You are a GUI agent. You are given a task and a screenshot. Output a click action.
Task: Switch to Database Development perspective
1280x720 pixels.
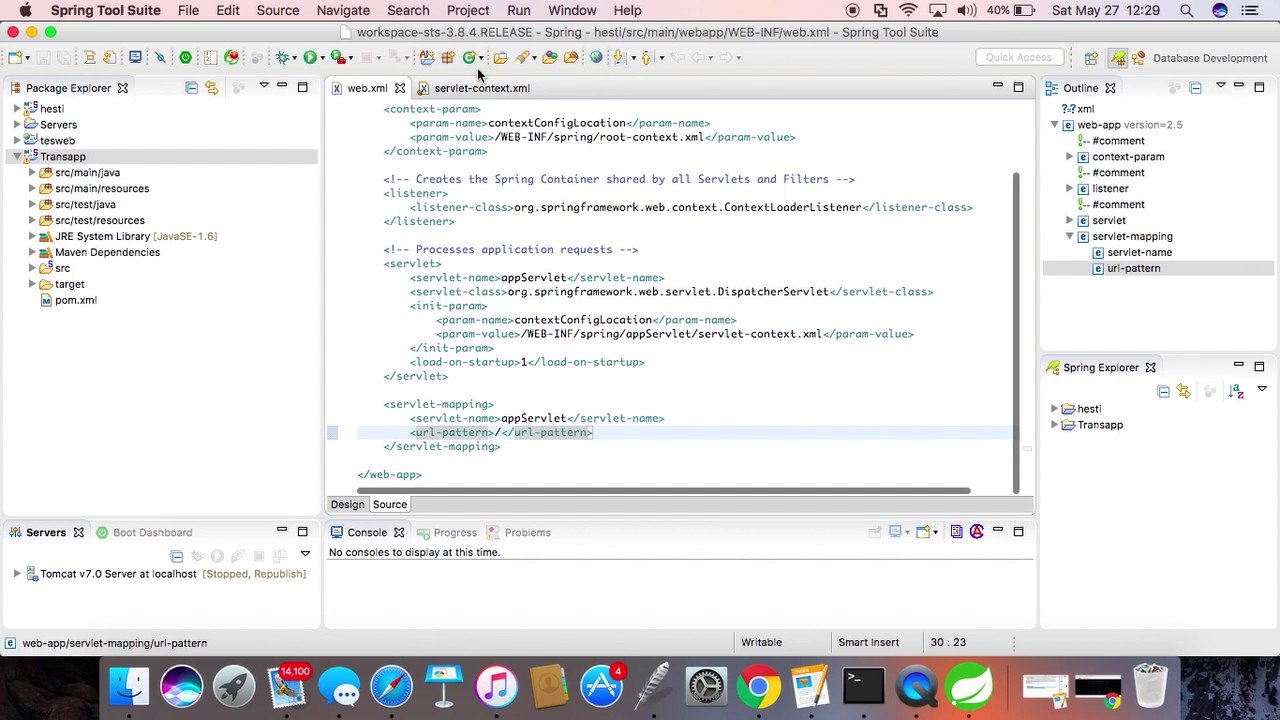(1200, 58)
